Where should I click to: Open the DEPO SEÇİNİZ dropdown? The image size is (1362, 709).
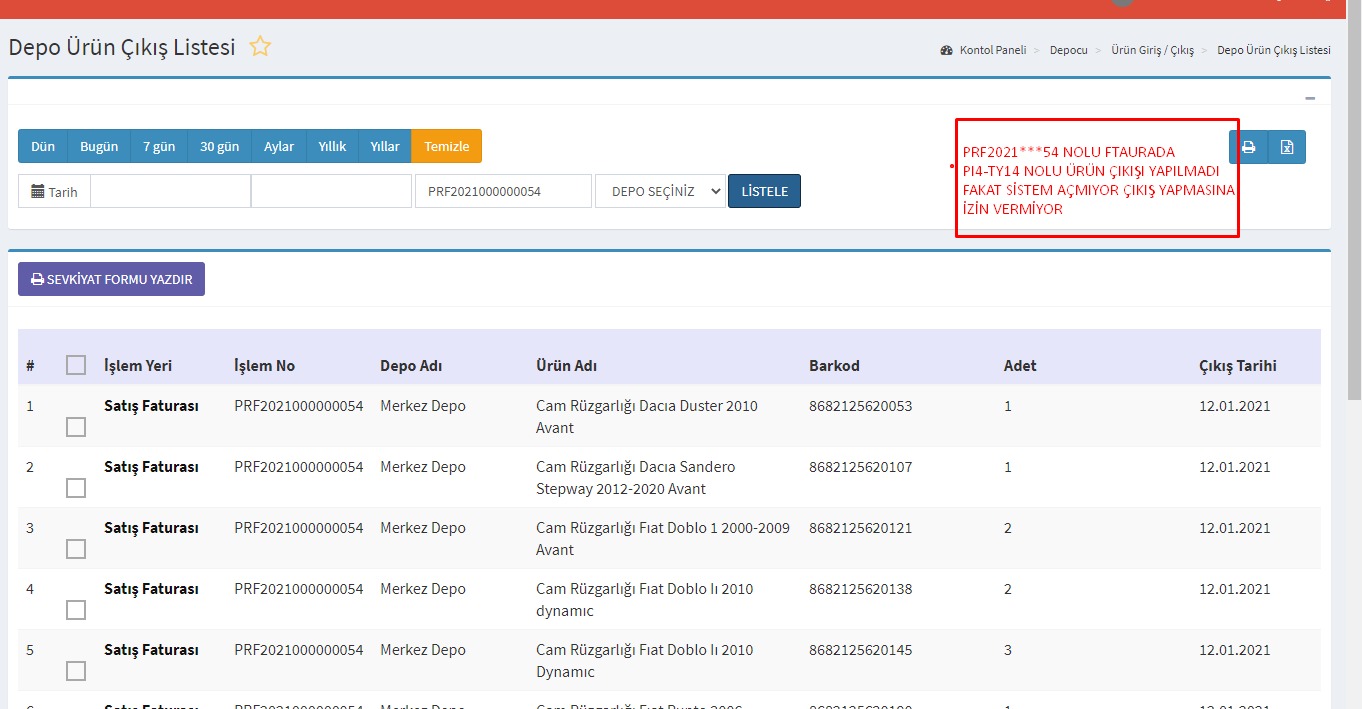pyautogui.click(x=660, y=191)
